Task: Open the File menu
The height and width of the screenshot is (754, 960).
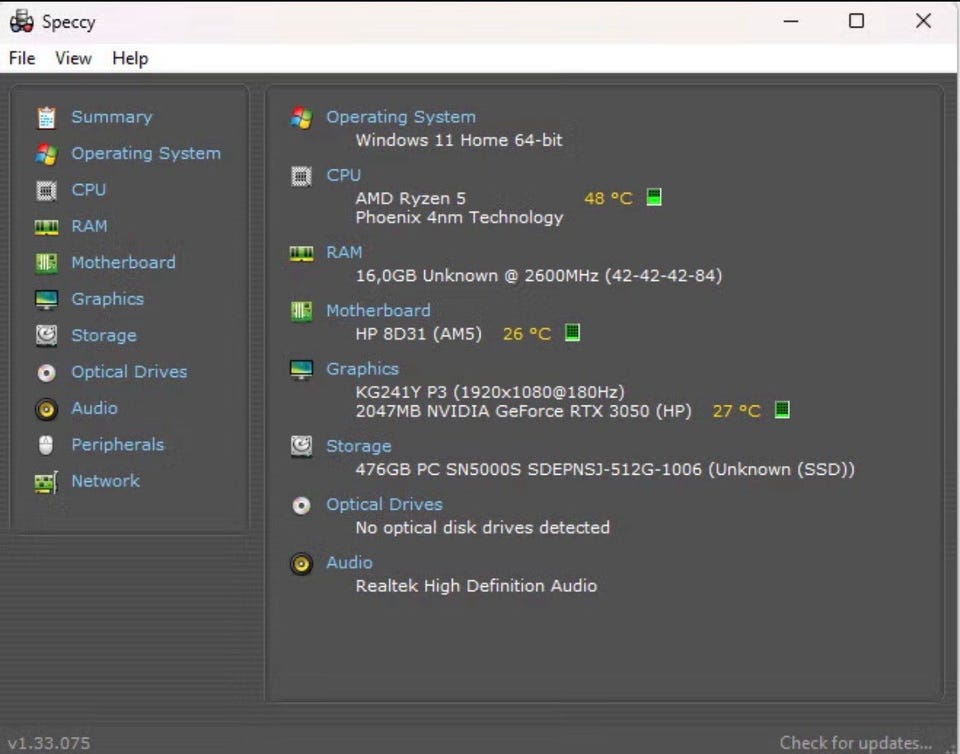Action: click(22, 58)
